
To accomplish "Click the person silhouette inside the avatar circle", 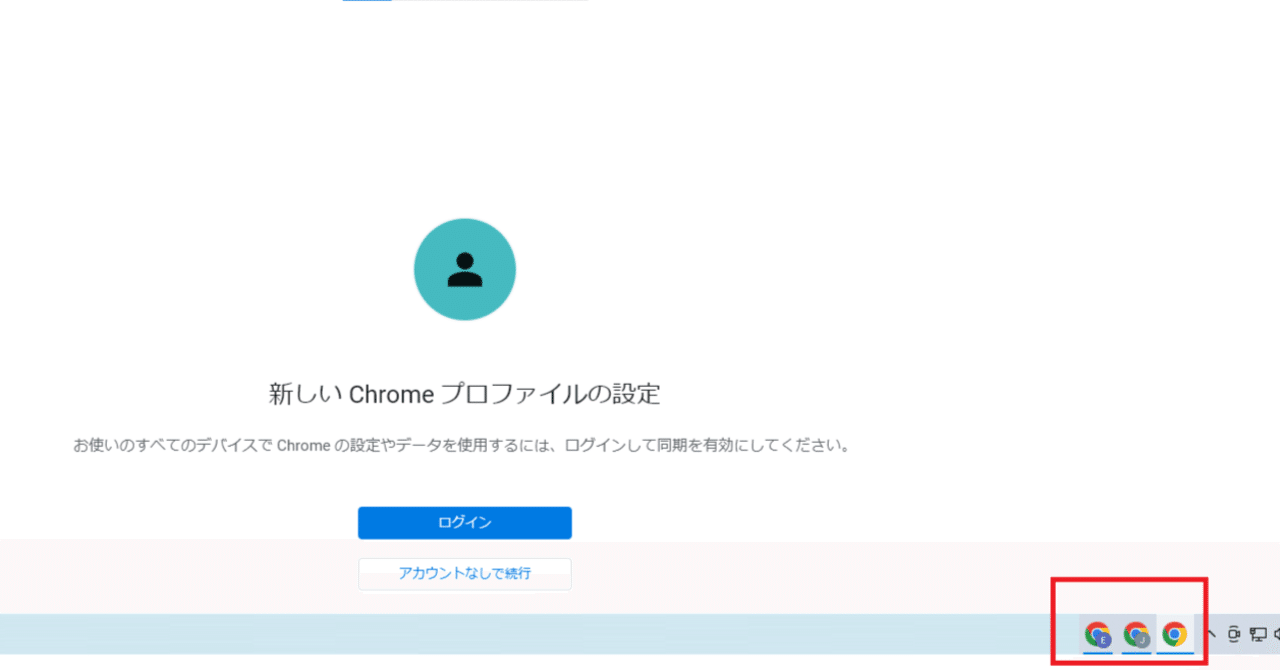I will (464, 269).
